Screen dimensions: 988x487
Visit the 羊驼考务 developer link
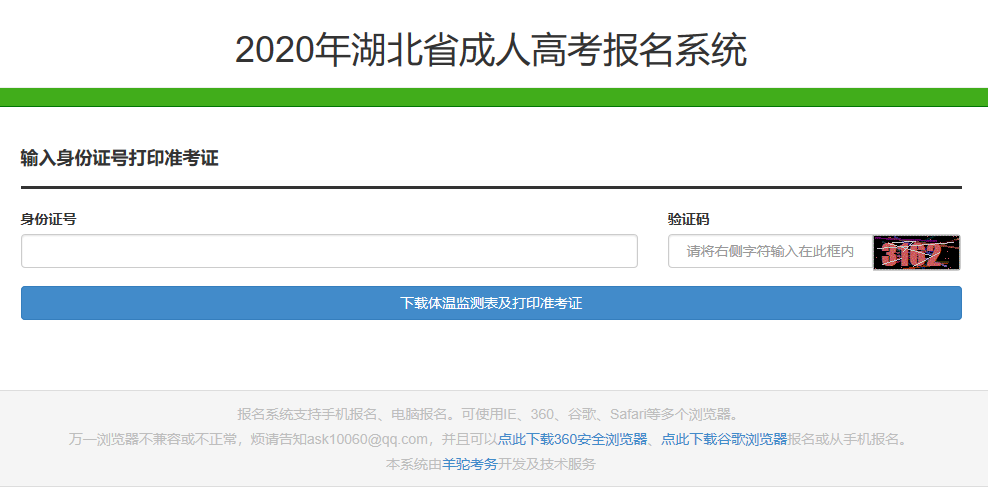[469, 464]
